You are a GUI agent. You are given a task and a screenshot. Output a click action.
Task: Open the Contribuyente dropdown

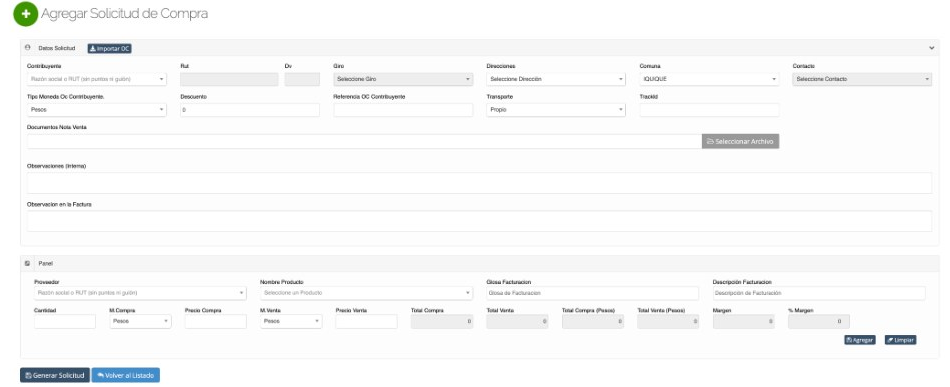(97, 79)
